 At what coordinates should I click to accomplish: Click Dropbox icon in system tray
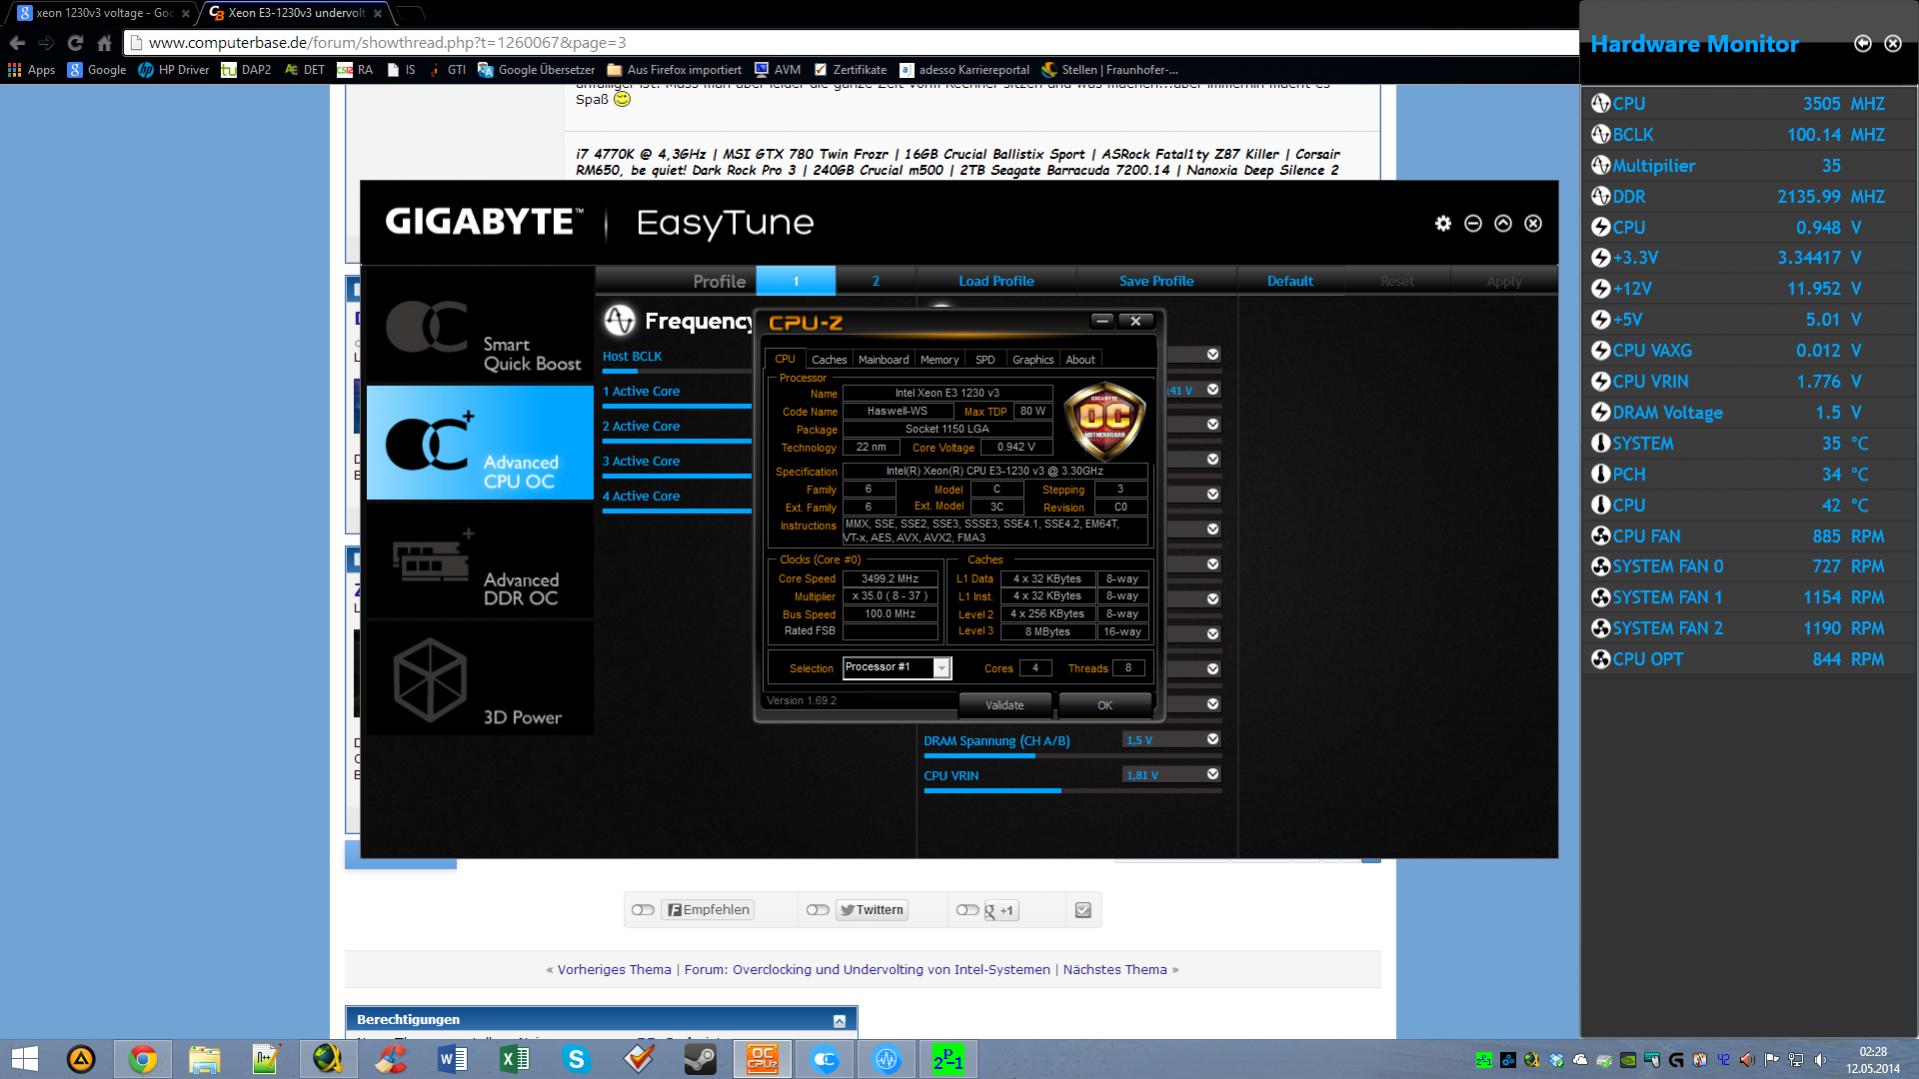[x=1556, y=1060]
